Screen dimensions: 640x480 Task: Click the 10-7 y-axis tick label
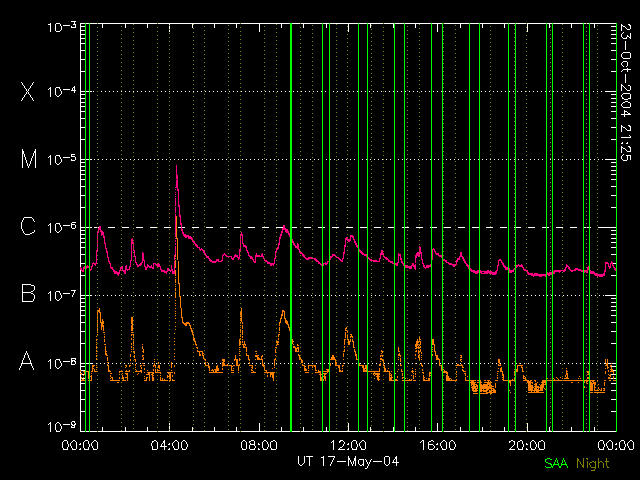click(62, 296)
